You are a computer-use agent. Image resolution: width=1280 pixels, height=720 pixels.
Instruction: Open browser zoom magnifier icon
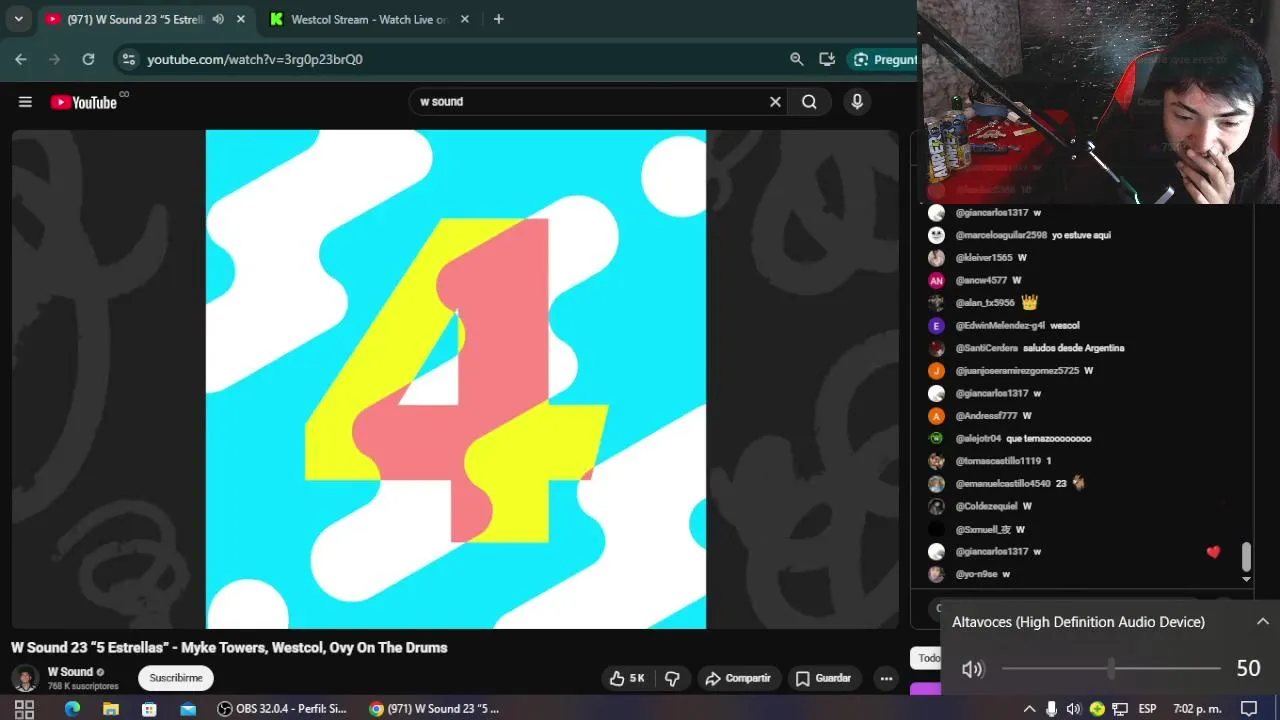coord(797,59)
